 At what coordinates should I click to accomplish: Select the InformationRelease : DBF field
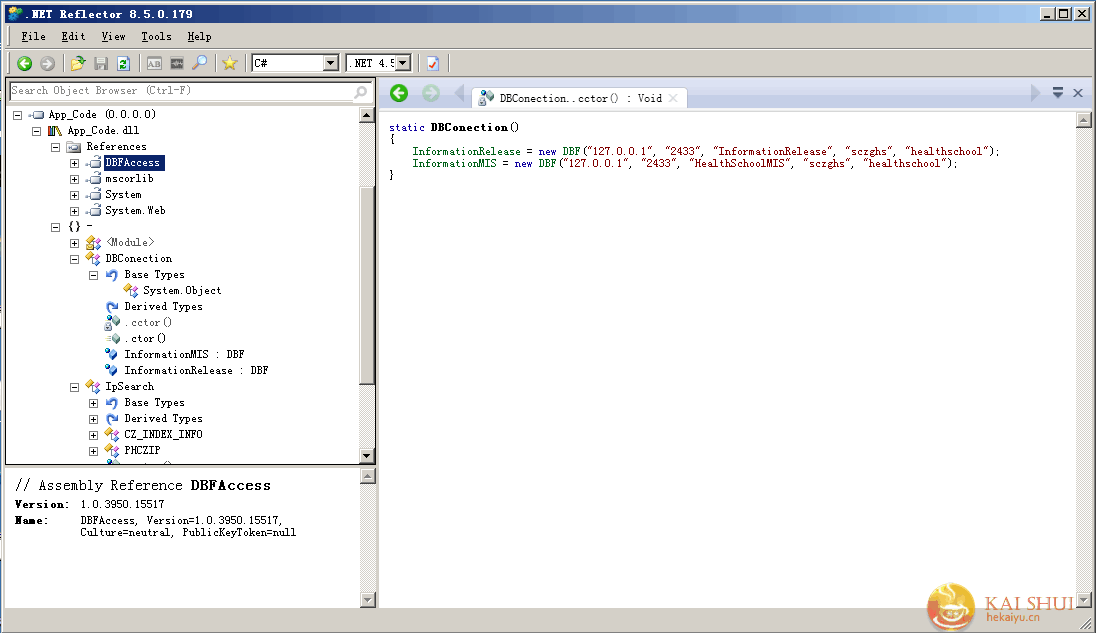pyautogui.click(x=196, y=371)
